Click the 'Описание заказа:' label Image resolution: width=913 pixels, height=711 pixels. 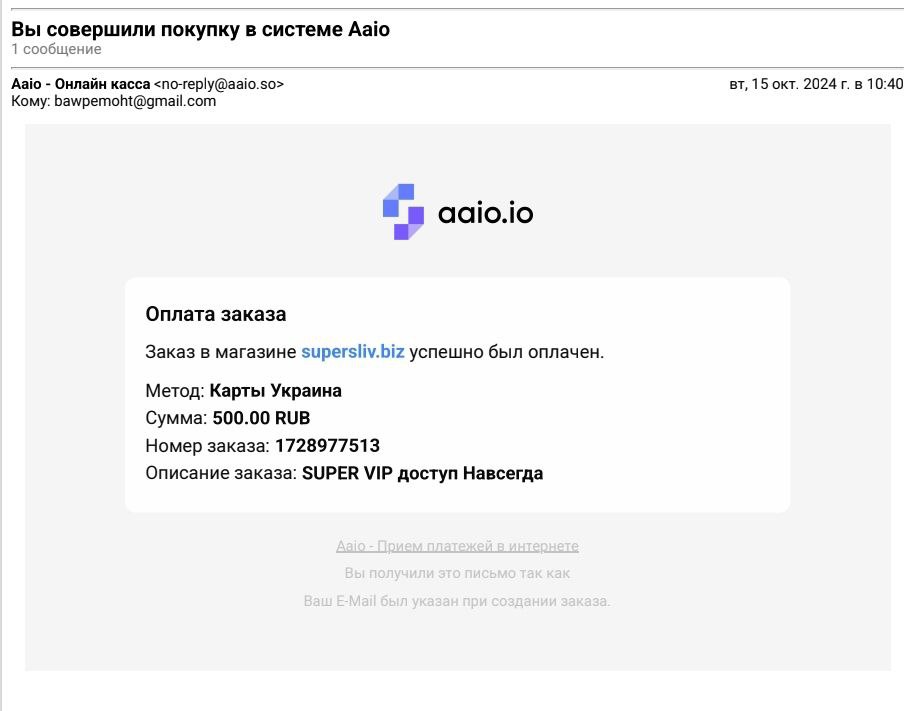pyautogui.click(x=221, y=473)
